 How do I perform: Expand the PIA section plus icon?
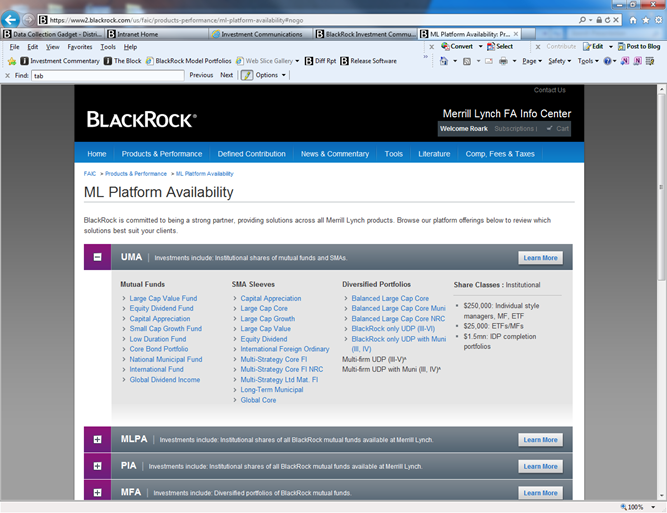point(97,466)
